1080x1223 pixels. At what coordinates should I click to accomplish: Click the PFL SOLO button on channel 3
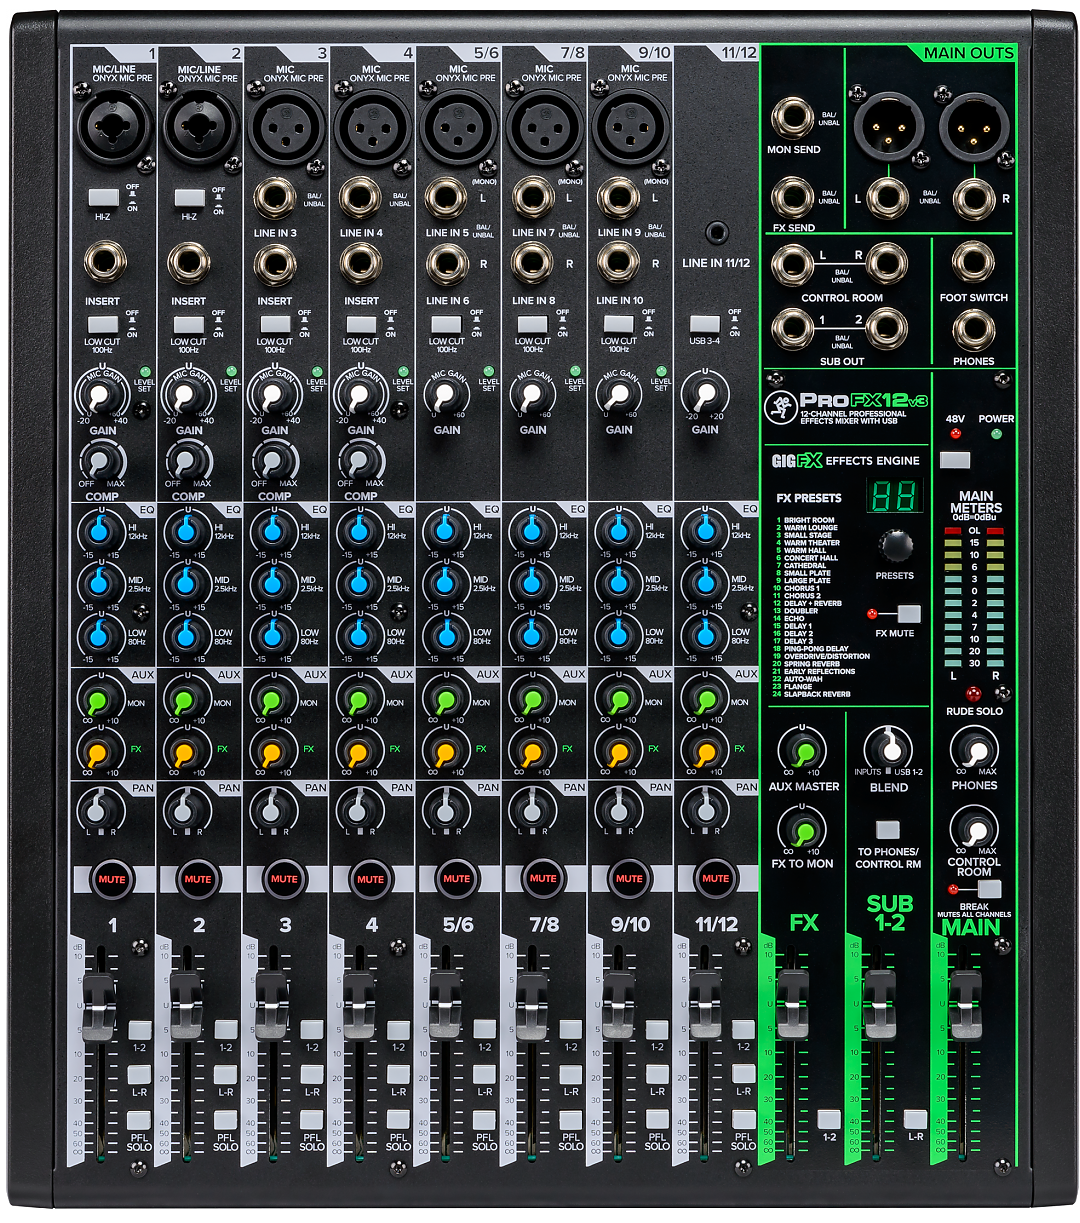click(311, 1120)
